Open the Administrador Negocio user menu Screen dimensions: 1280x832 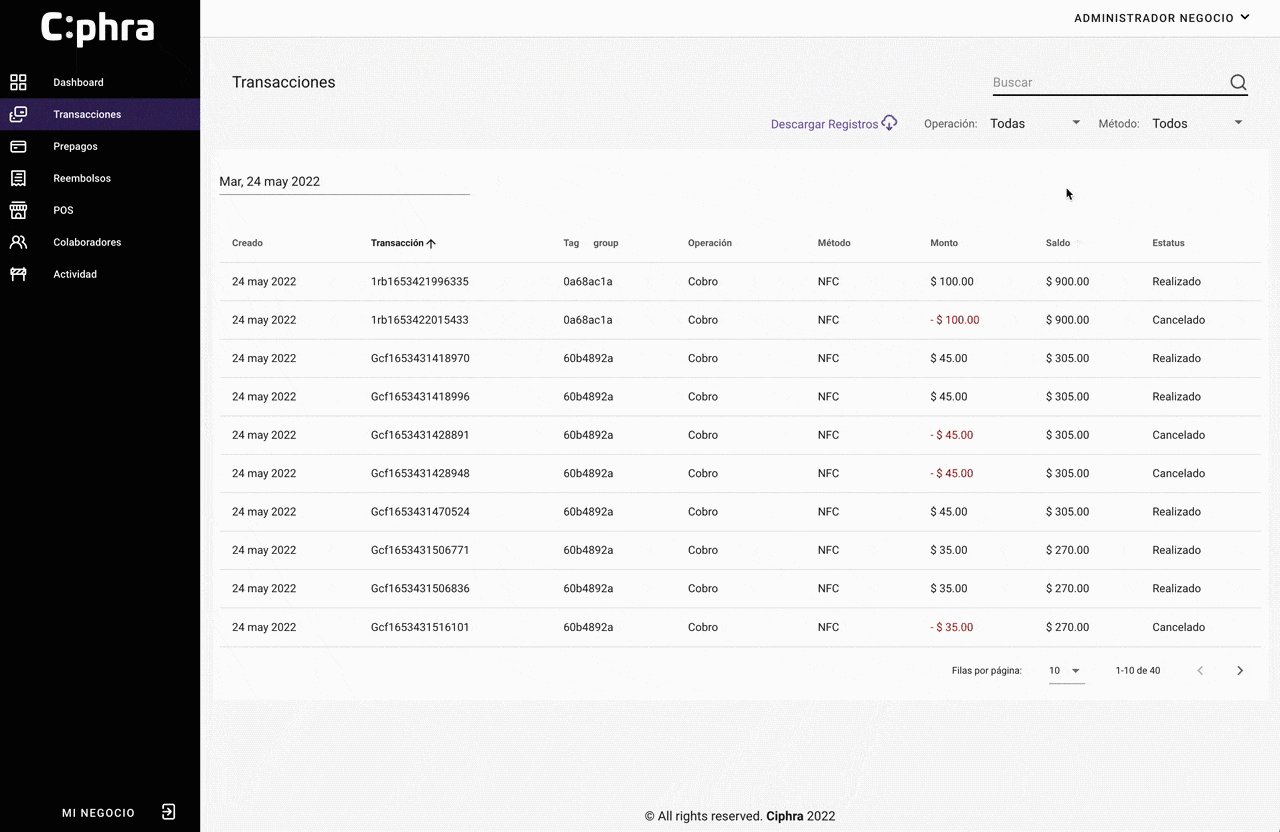coord(1161,18)
